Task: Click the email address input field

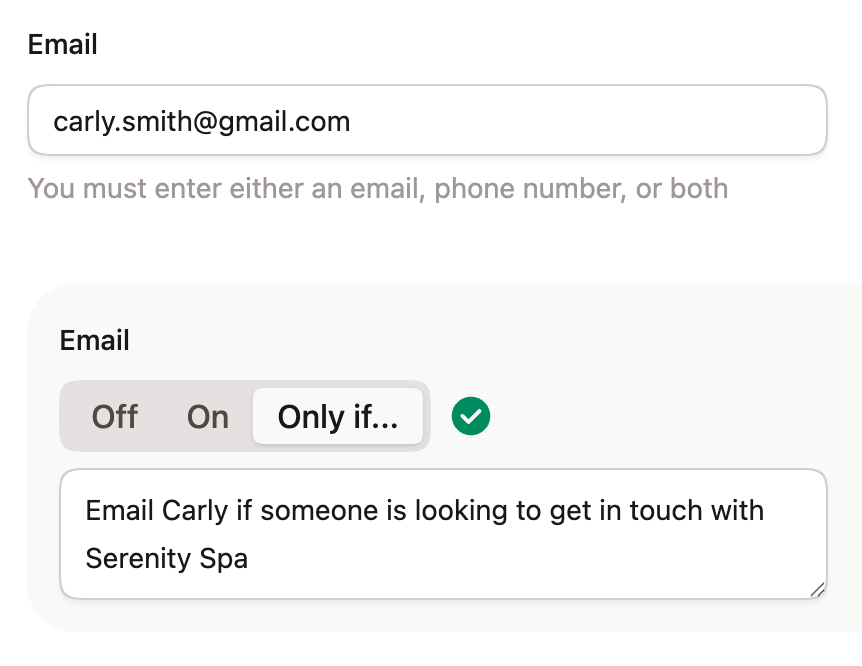Action: [x=427, y=120]
